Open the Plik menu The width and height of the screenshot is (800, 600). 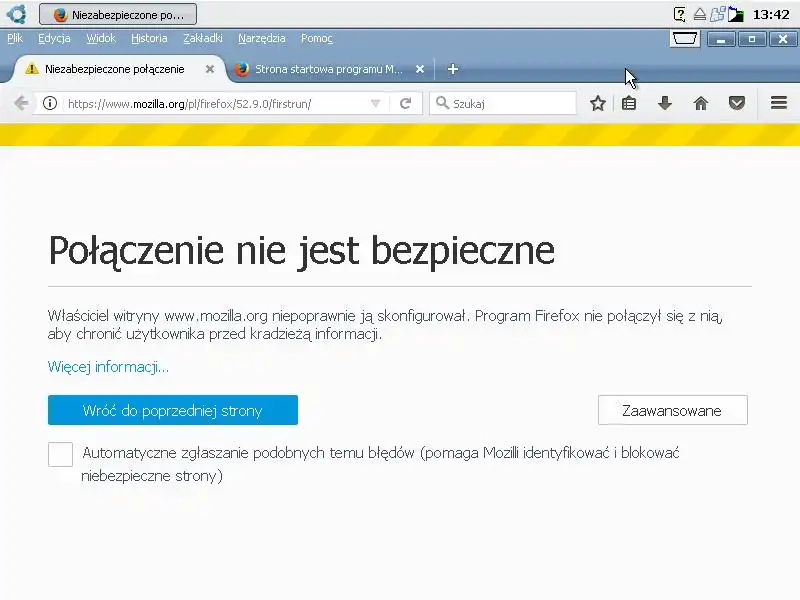point(15,38)
